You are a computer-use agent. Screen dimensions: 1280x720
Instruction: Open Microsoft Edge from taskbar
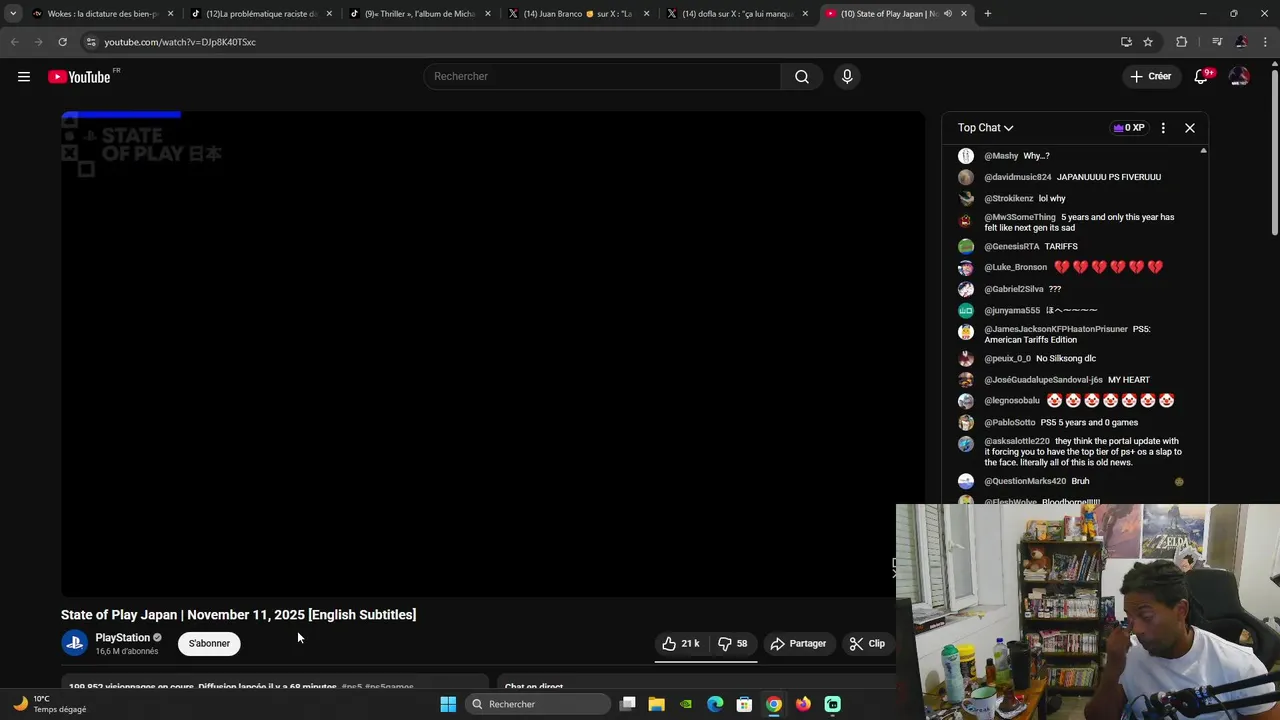pos(715,704)
